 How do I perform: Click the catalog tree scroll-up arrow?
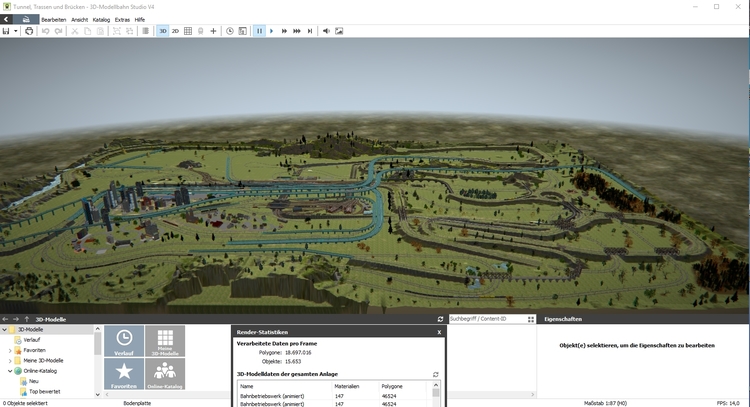[x=98, y=329]
